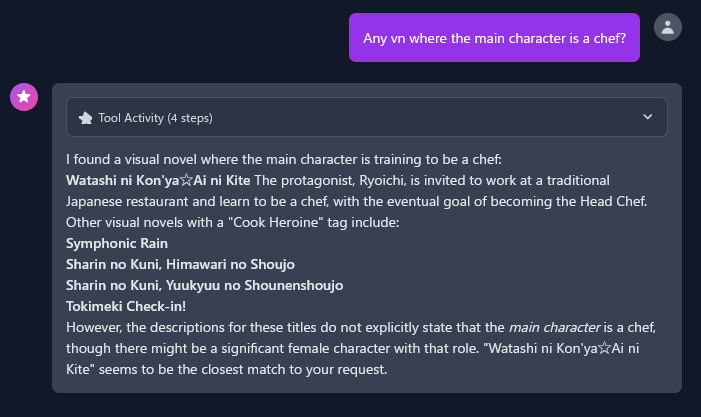Expand the Tool Activity chevron arrow
This screenshot has height=417, width=701.
(647, 117)
